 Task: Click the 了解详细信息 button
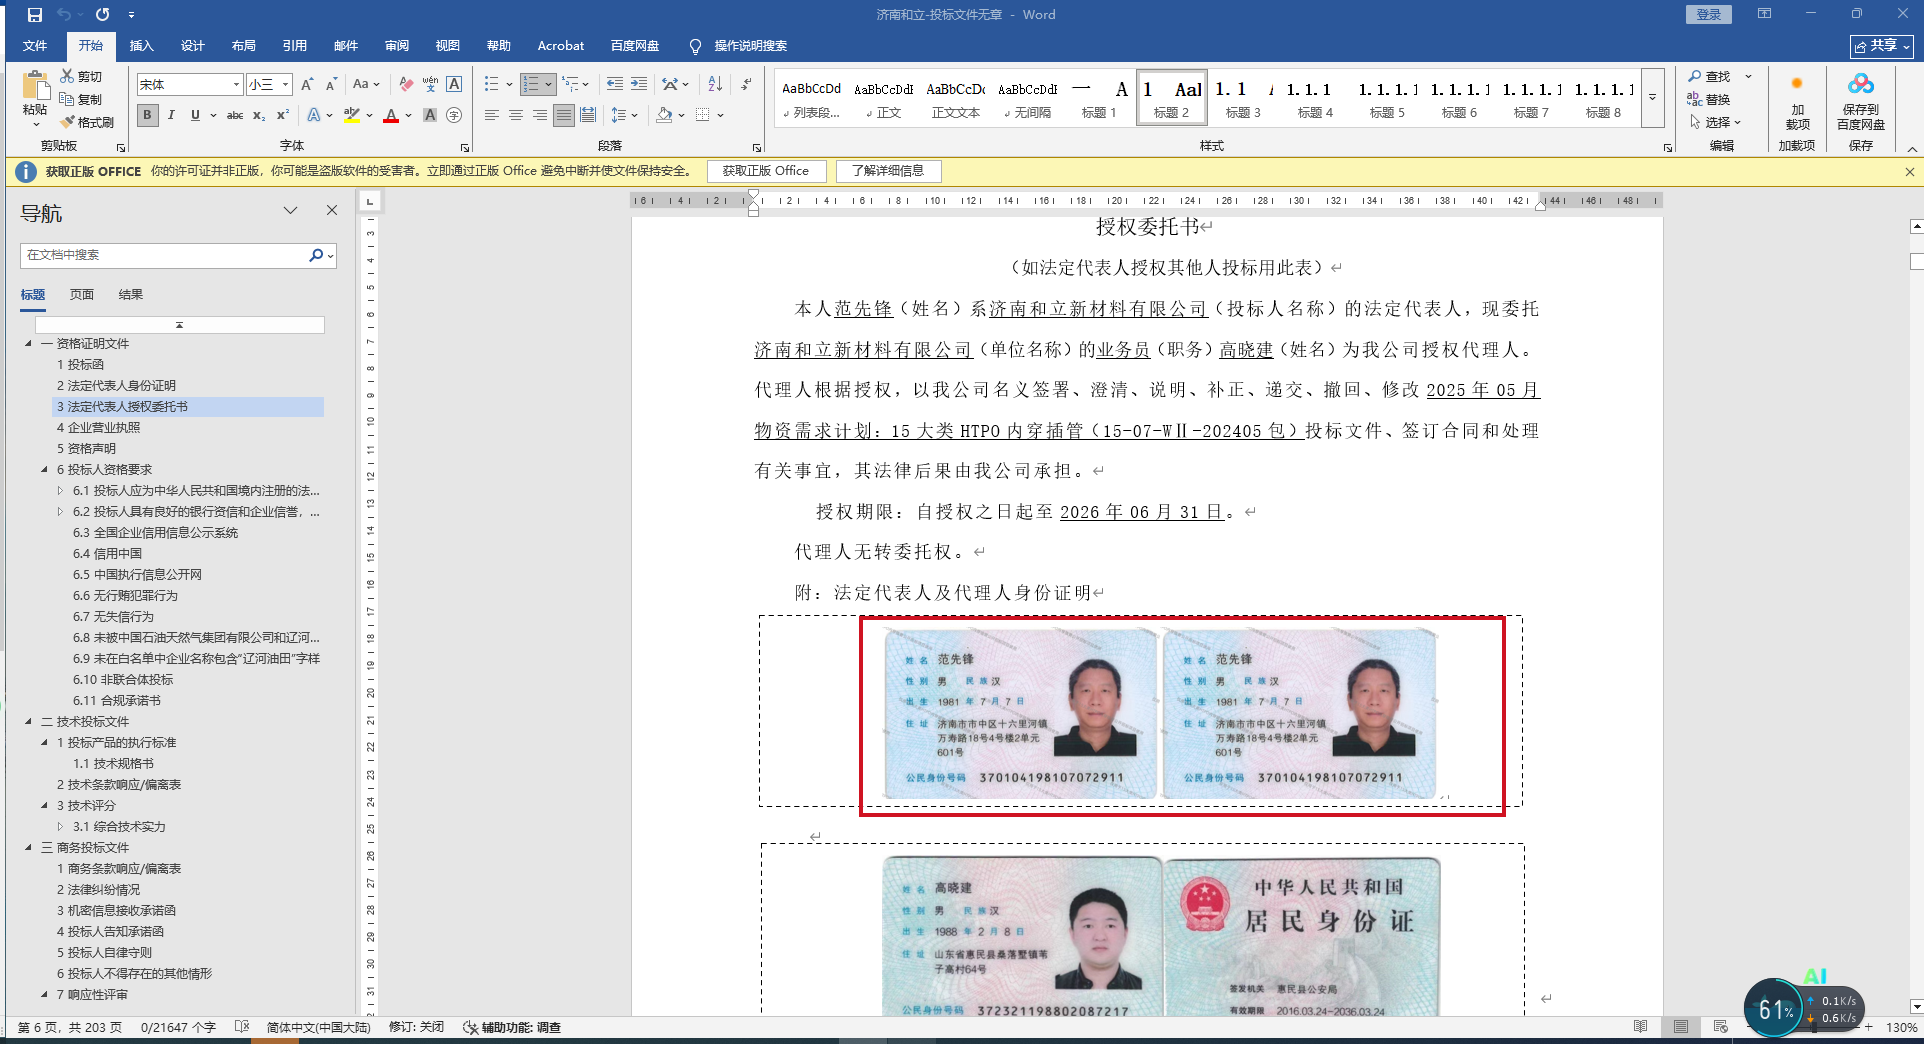click(x=888, y=171)
